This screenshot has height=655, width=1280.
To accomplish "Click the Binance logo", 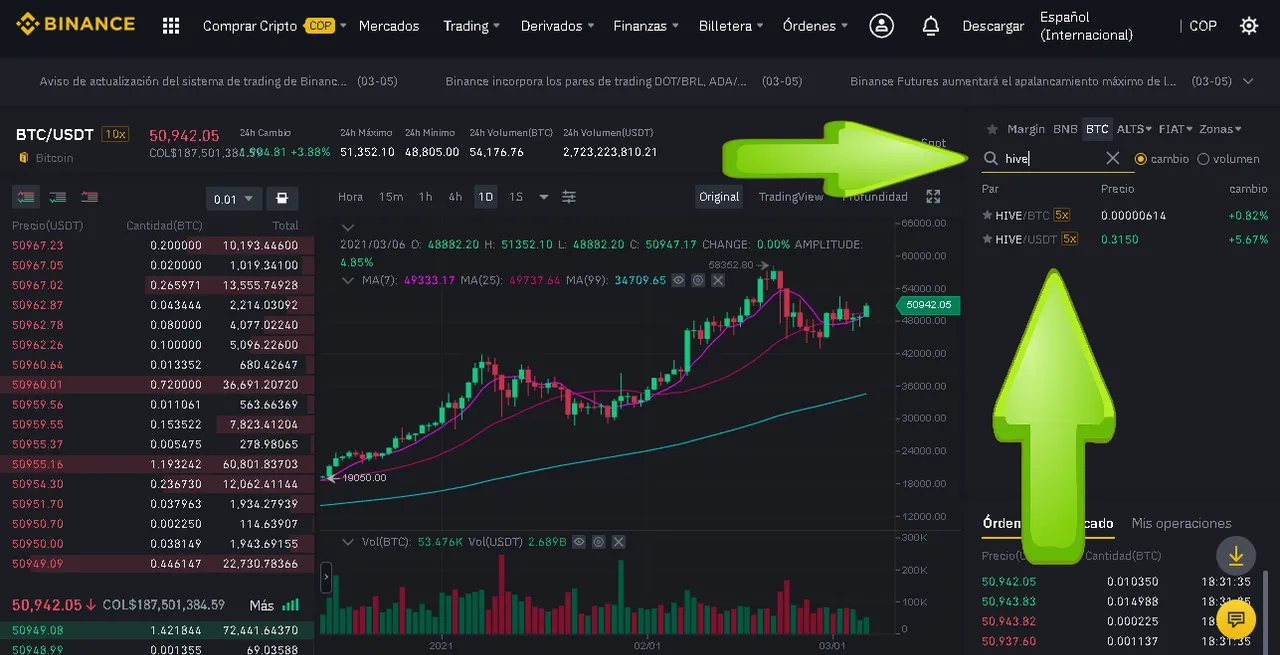I will pos(75,25).
